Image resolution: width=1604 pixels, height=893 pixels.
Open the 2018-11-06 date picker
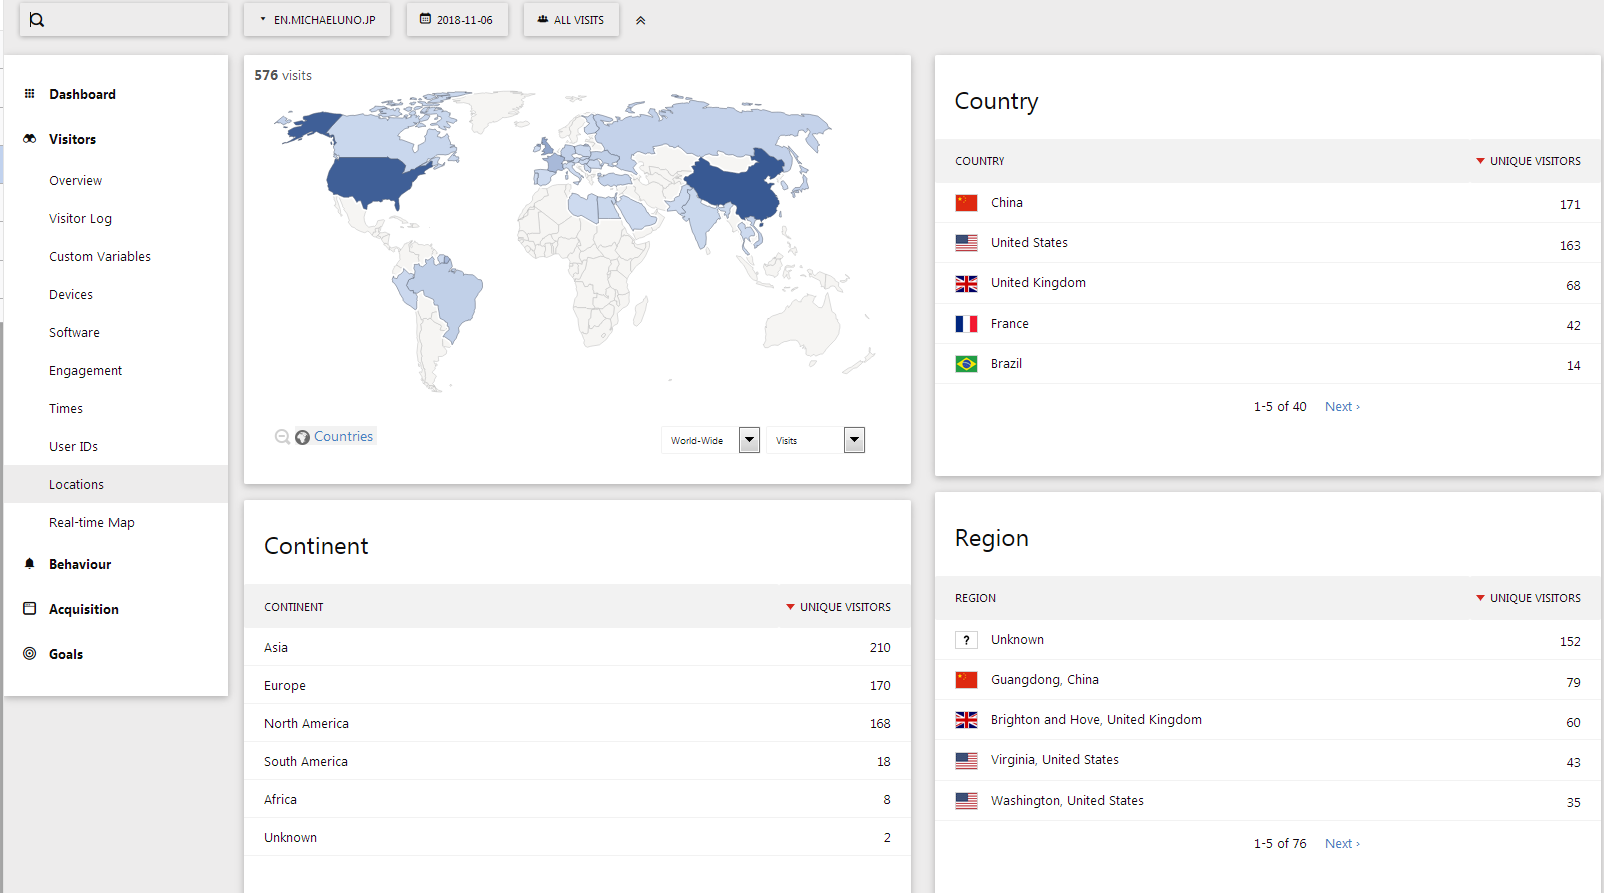457,20
